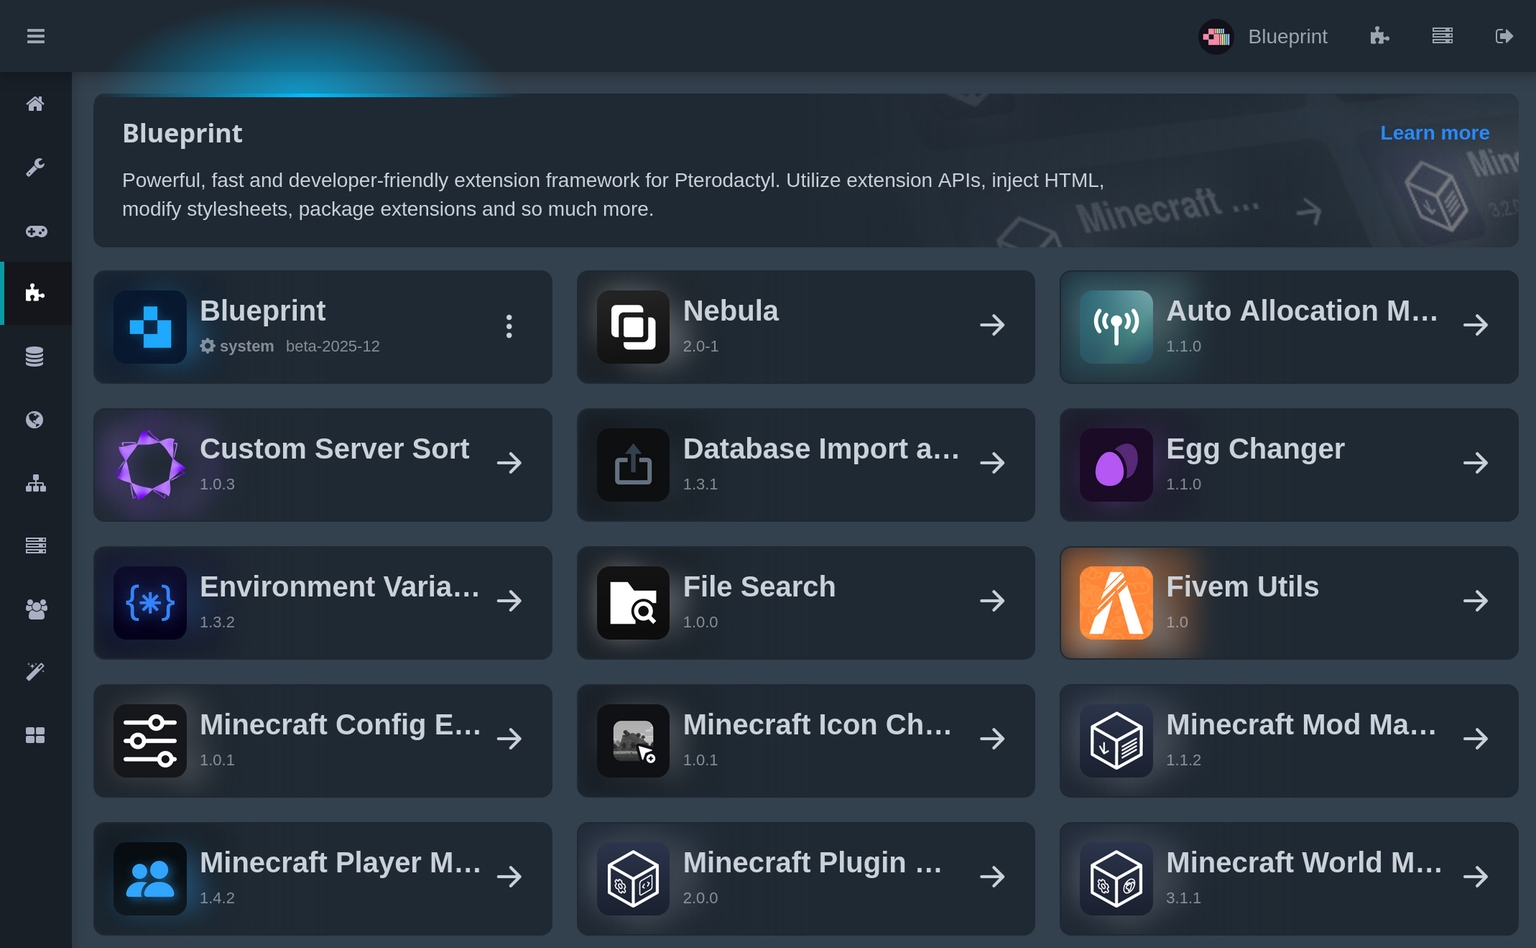Viewport: 1536px width, 948px height.
Task: Click the "3.1.1" version under Minecraft World
Action: click(1184, 898)
